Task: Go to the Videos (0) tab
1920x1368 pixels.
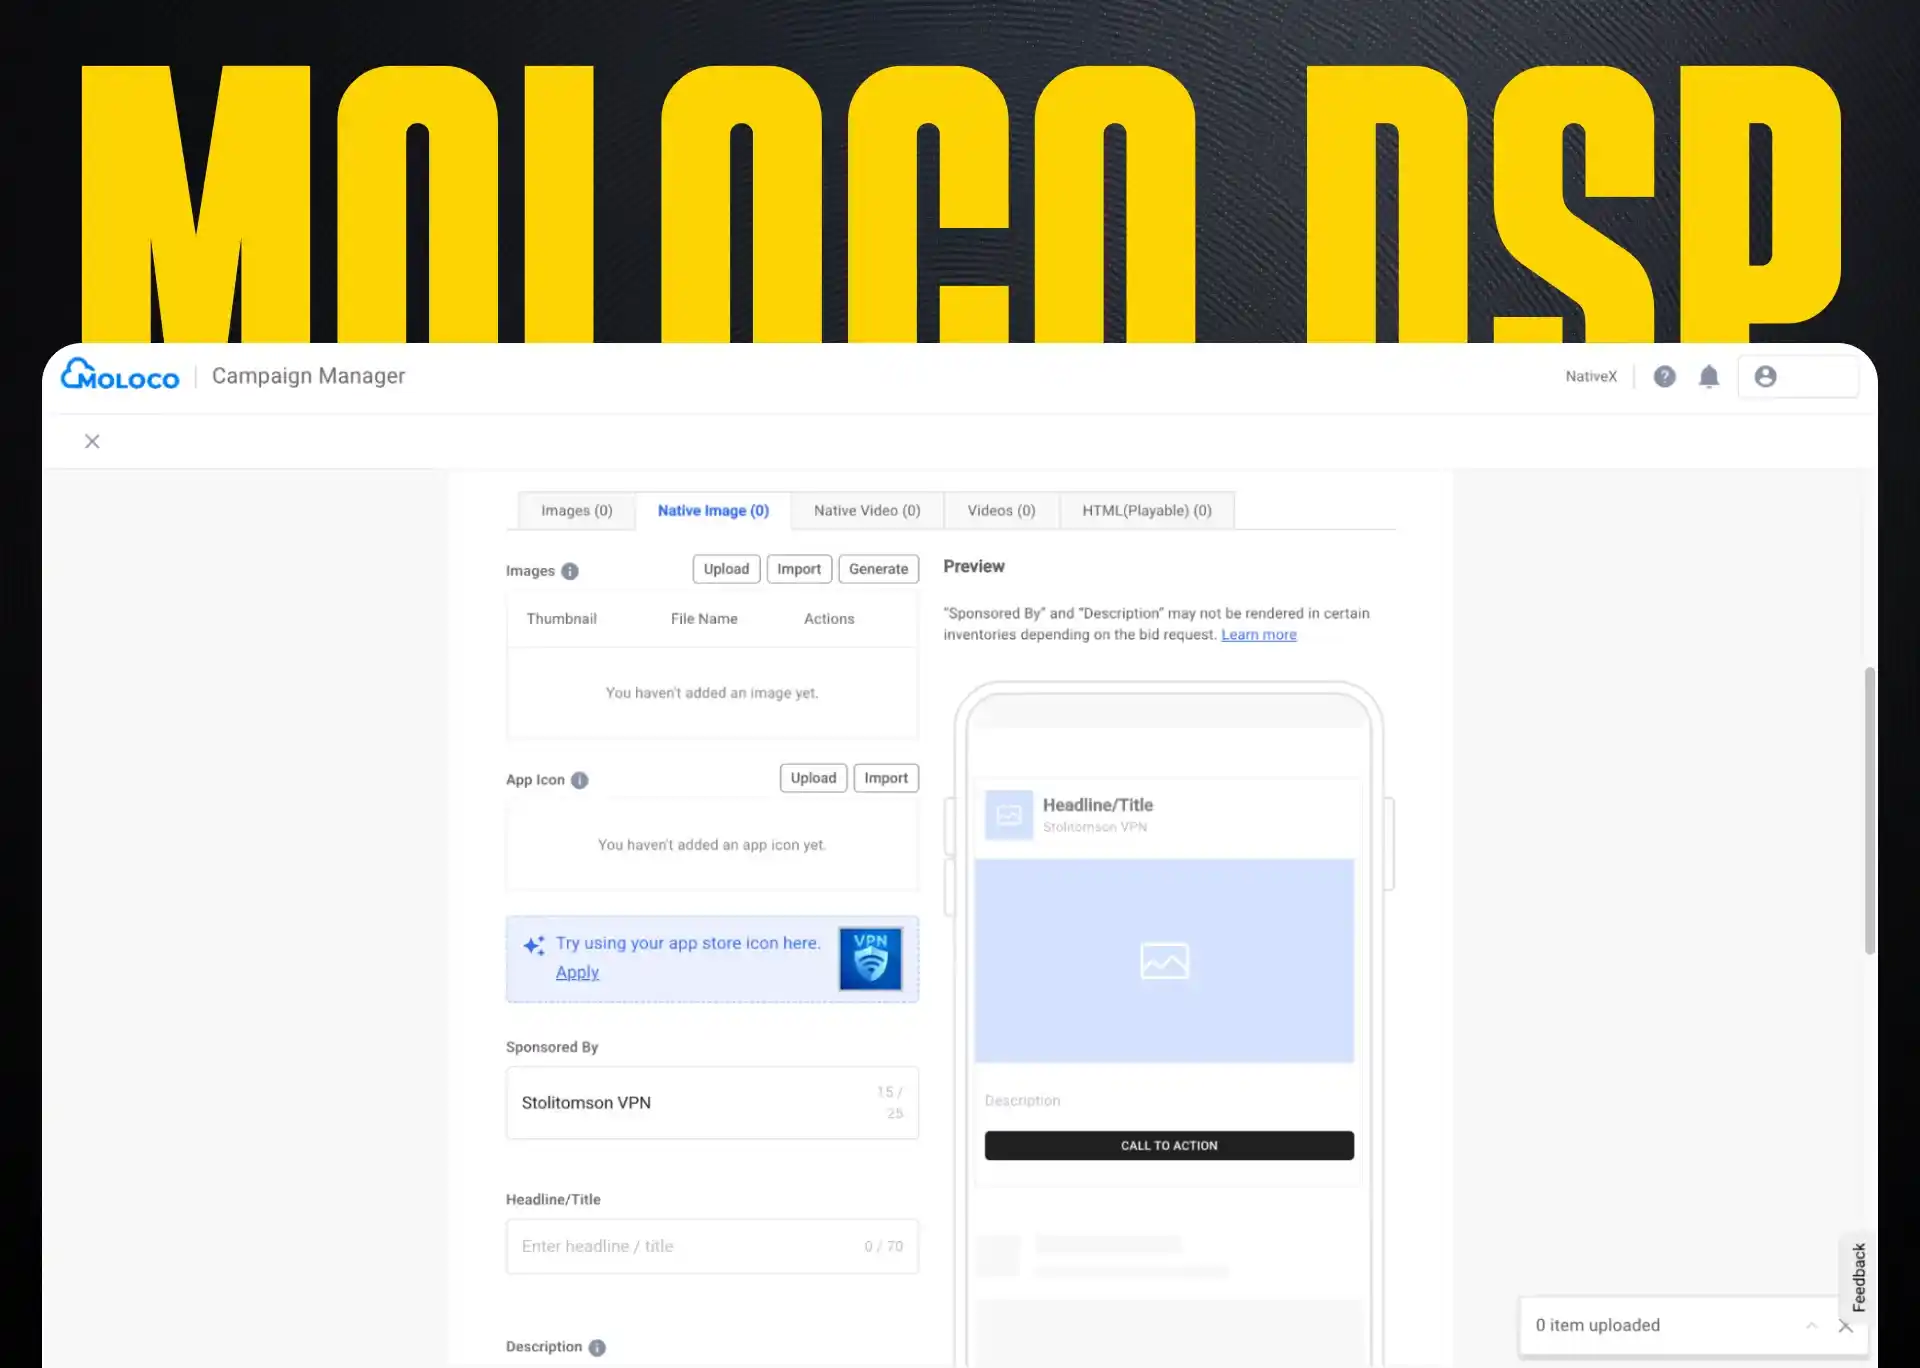Action: tap(1001, 510)
